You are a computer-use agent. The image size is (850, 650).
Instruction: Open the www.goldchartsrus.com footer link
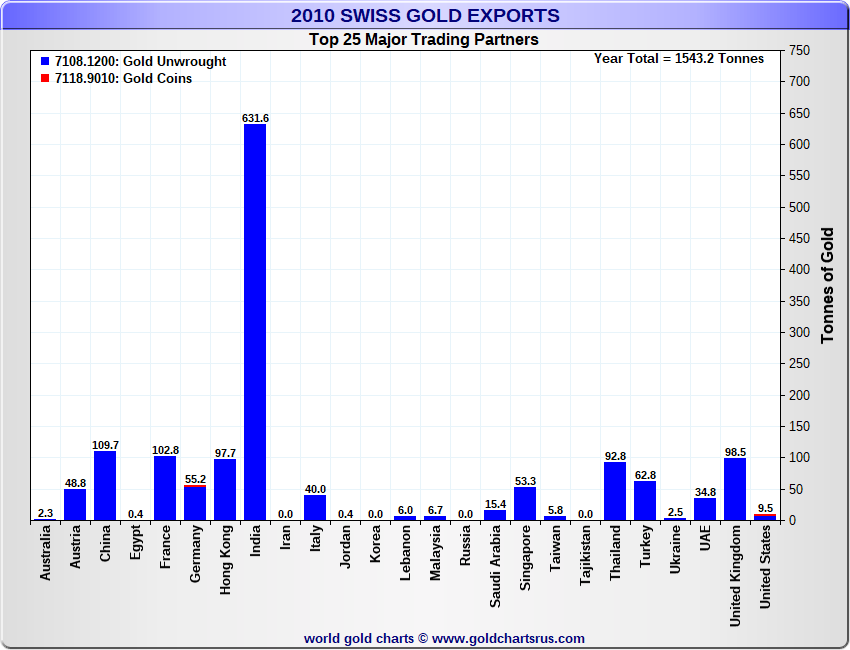pos(508,639)
